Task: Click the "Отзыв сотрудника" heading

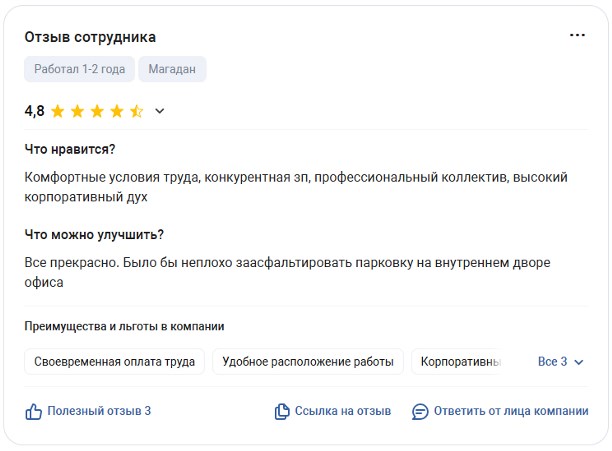Action: pyautogui.click(x=90, y=37)
